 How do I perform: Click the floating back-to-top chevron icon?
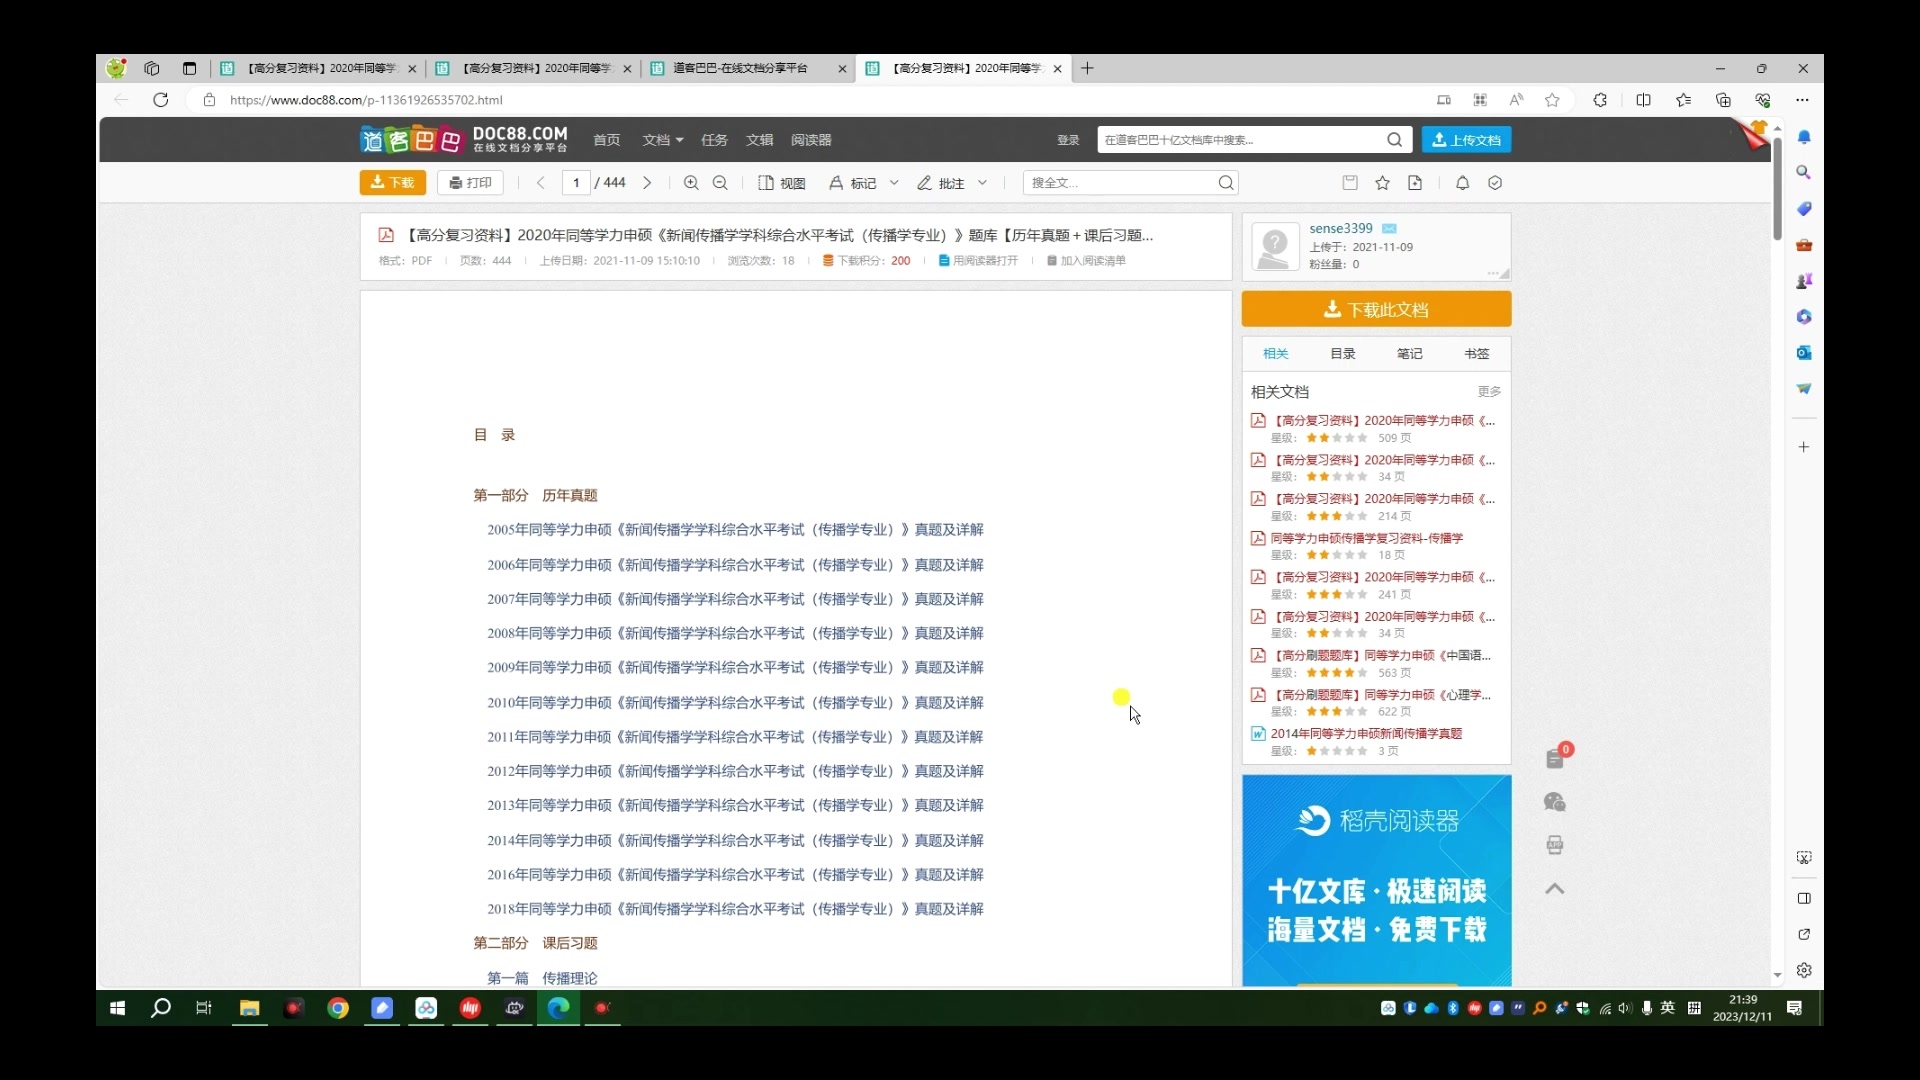click(1554, 889)
